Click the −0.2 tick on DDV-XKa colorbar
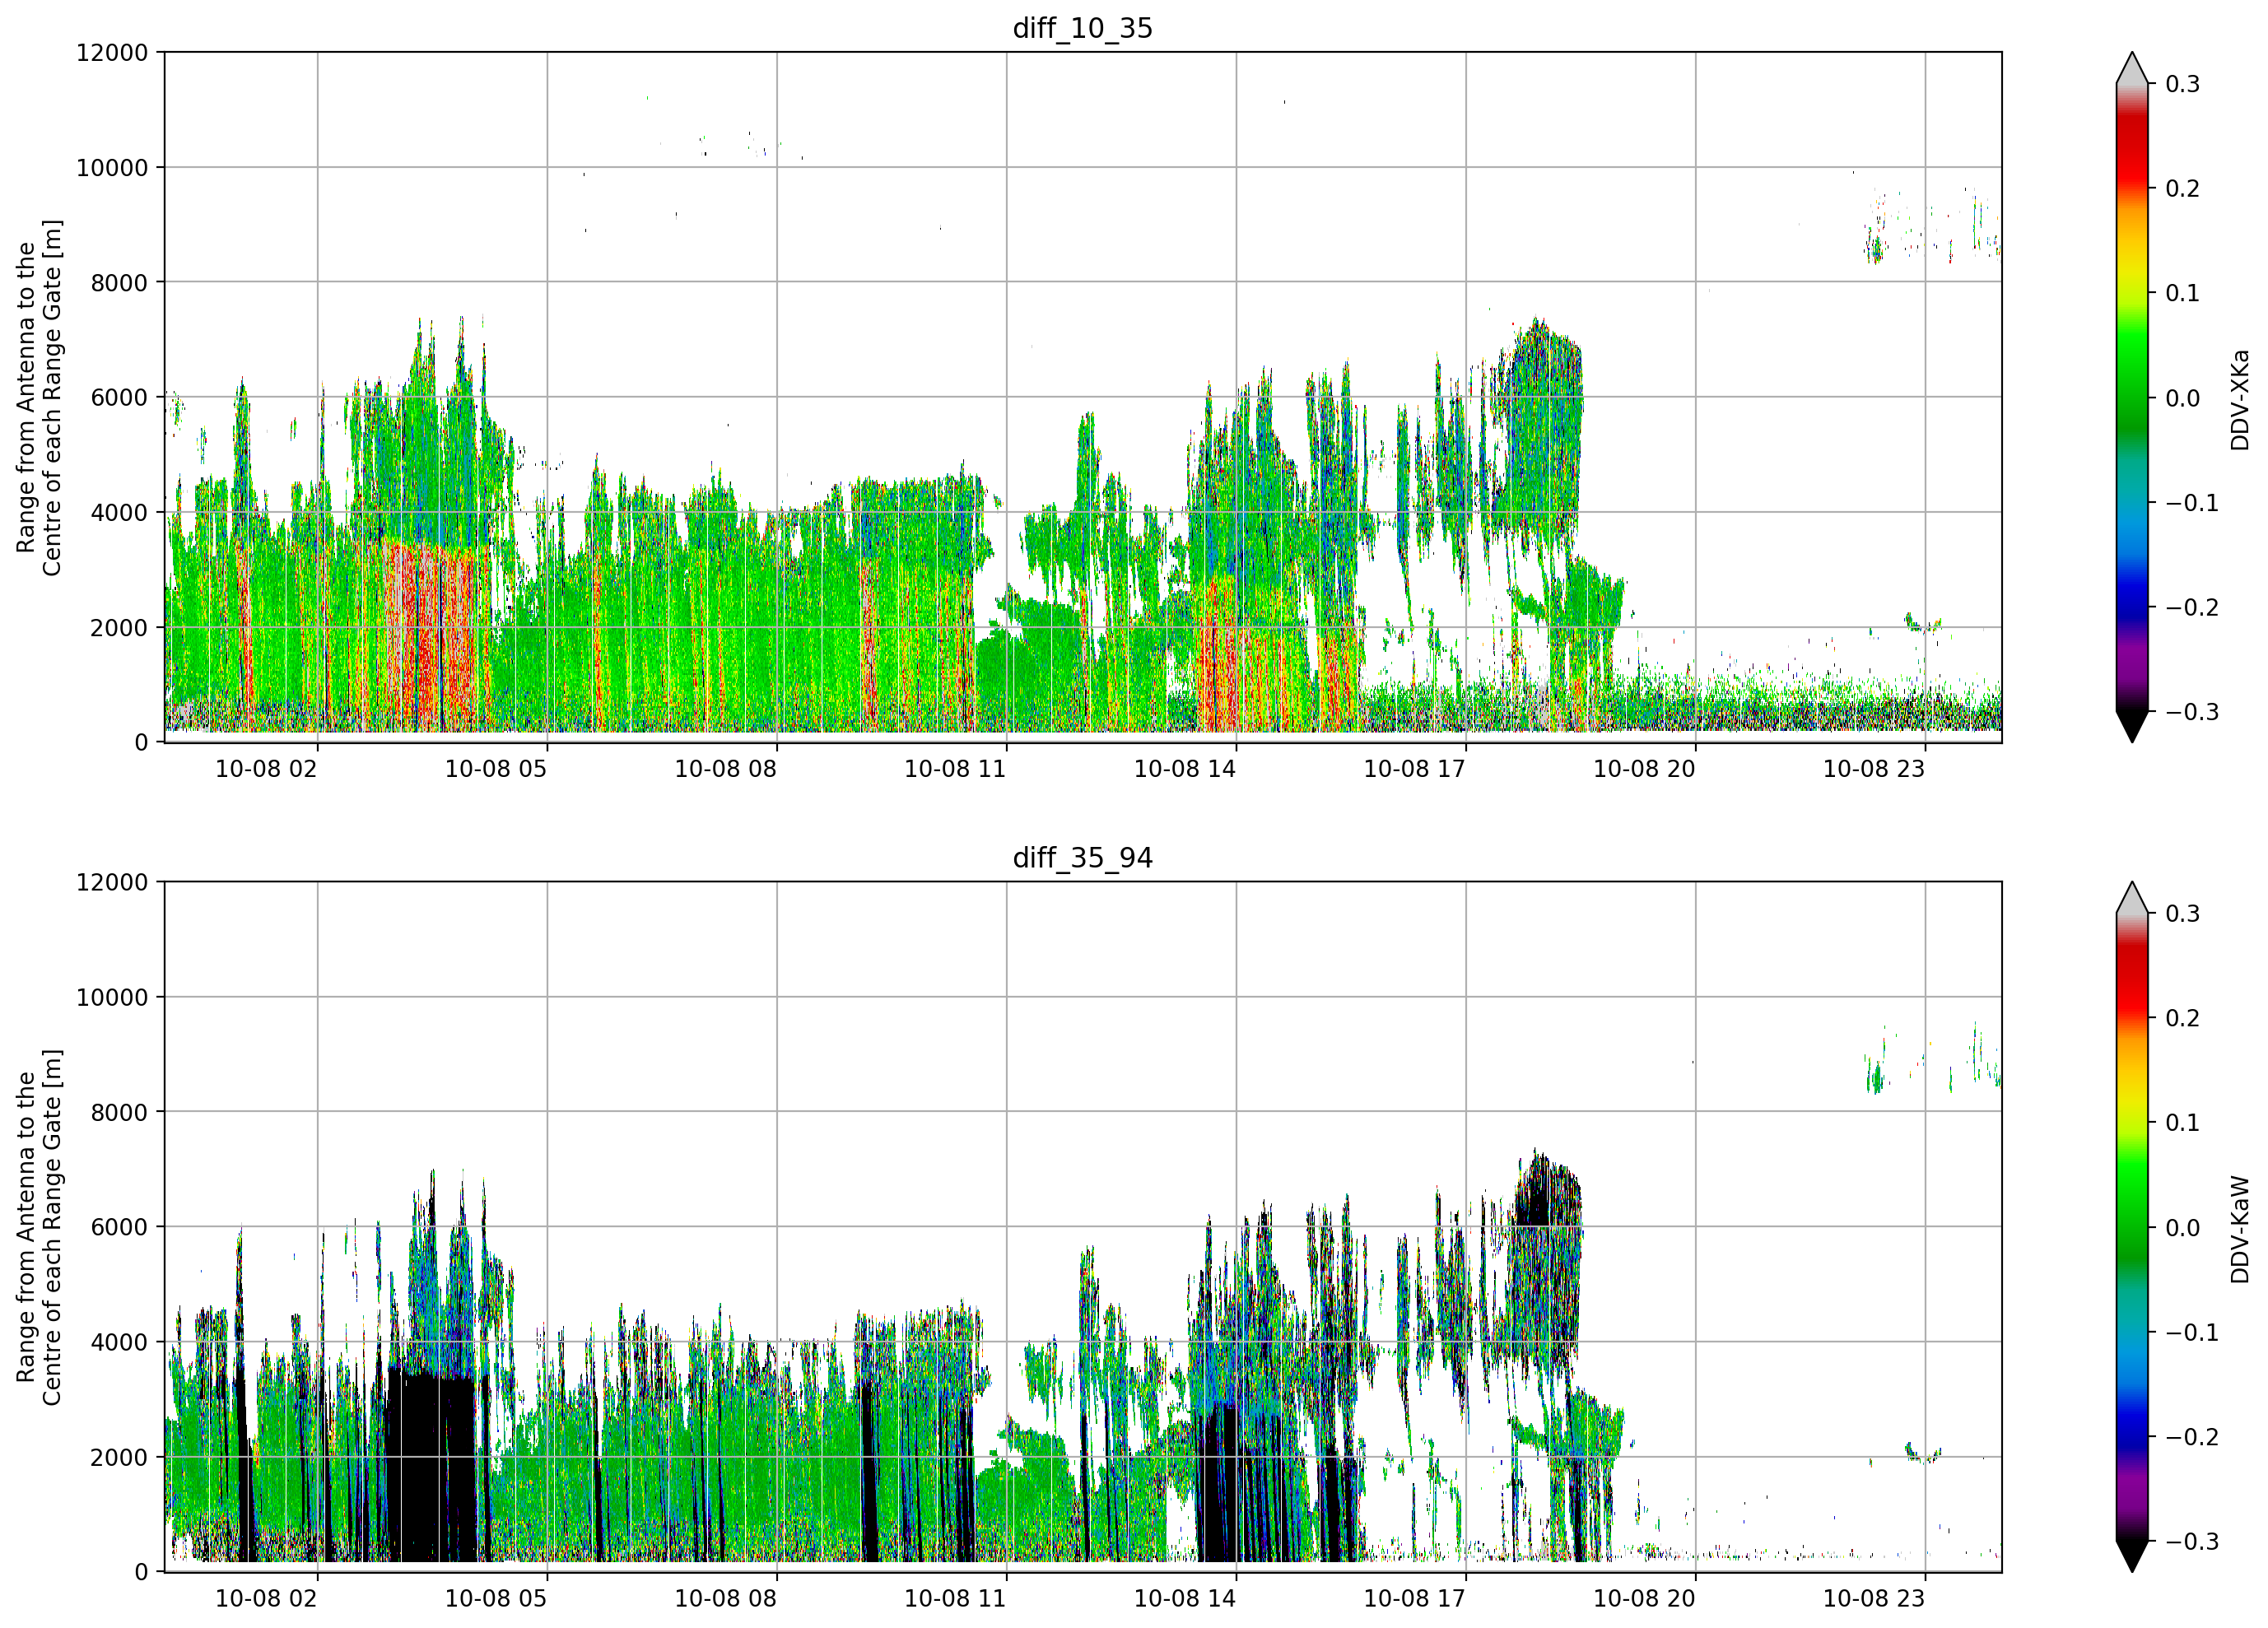Image resolution: width=2268 pixels, height=1628 pixels. 2192,608
